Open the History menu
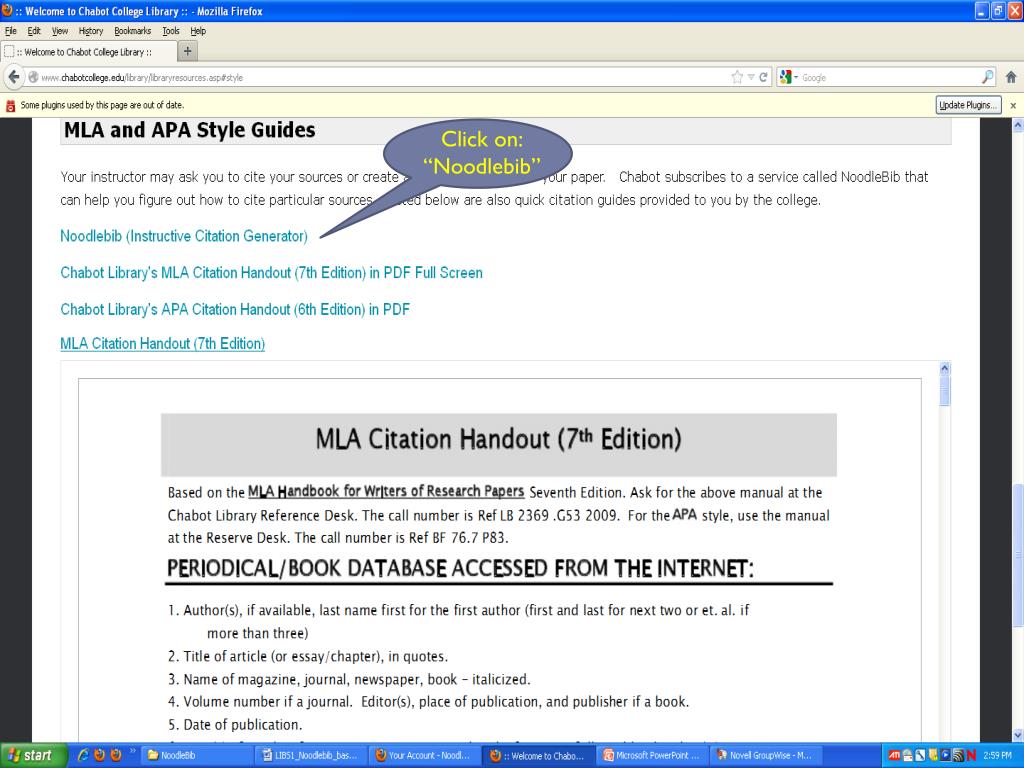 pyautogui.click(x=91, y=31)
